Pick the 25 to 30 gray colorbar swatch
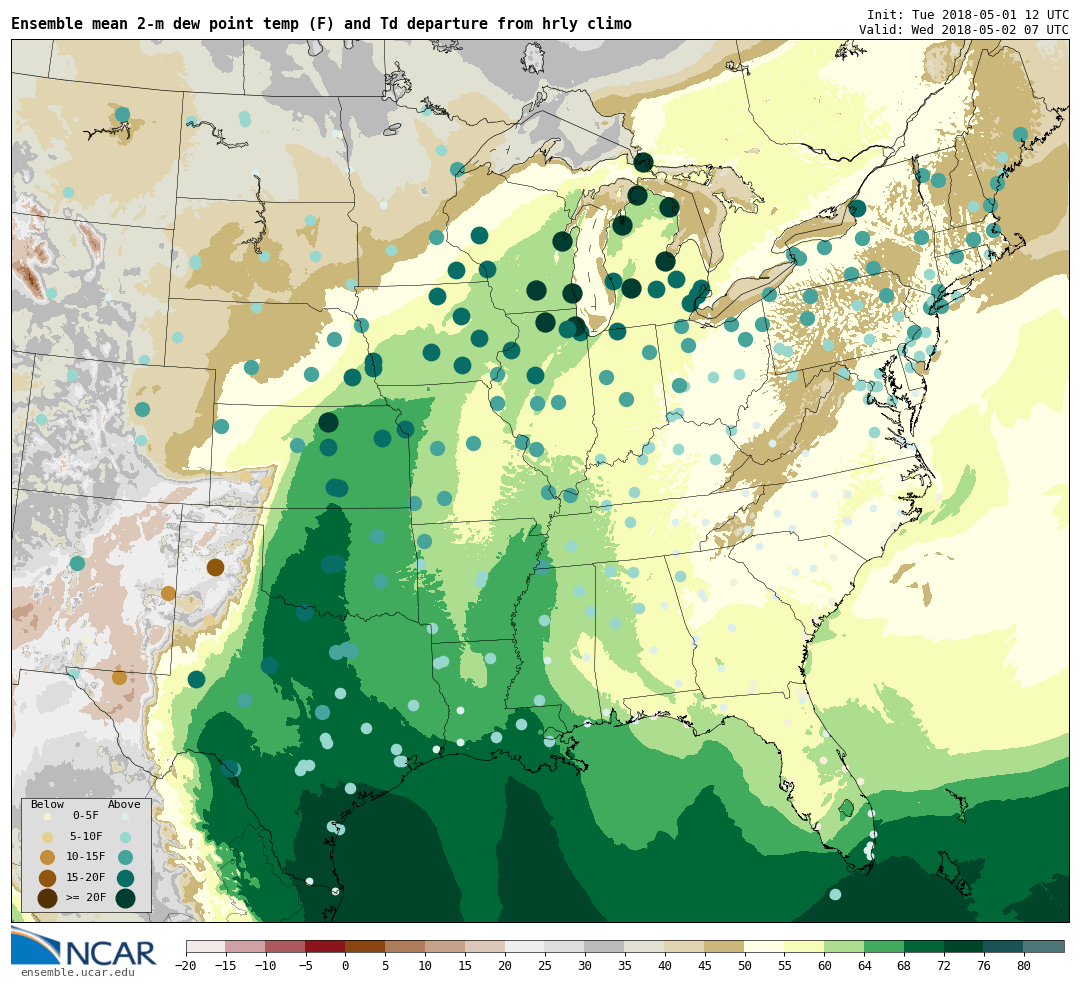The width and height of the screenshot is (1080, 985). click(565, 947)
